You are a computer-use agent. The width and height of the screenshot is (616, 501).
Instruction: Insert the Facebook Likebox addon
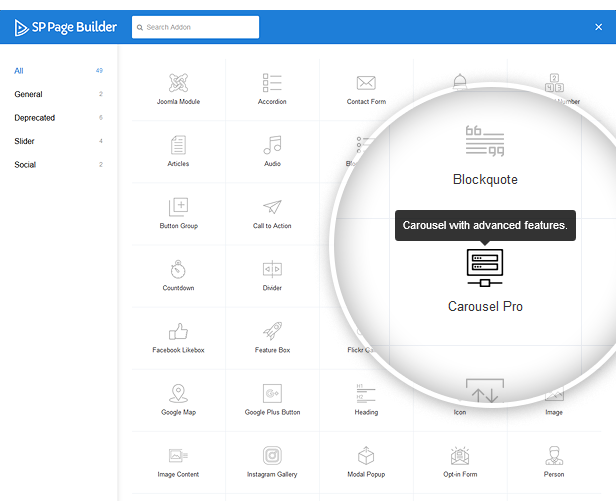[x=178, y=332]
